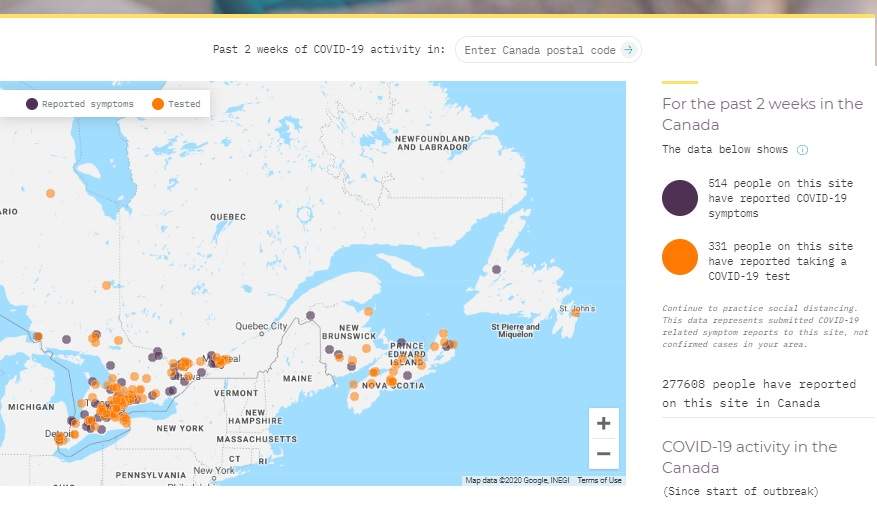Click the 'MASSACHUSETTS' map label
Screen dimensions: 877x515
point(257,439)
